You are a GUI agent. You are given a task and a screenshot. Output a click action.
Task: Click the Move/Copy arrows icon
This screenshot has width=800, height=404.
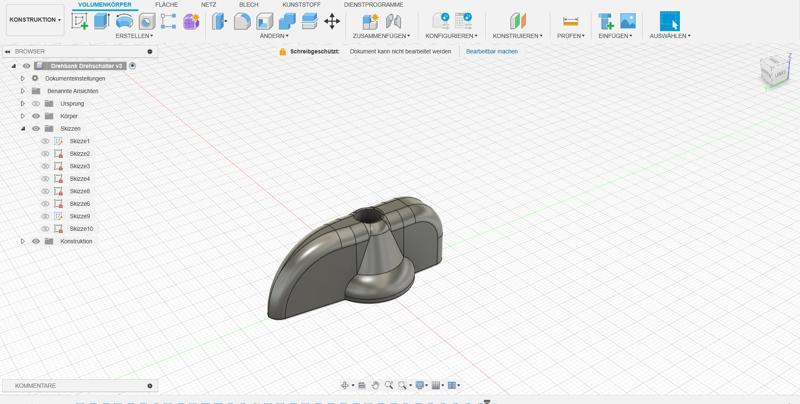[x=332, y=21]
